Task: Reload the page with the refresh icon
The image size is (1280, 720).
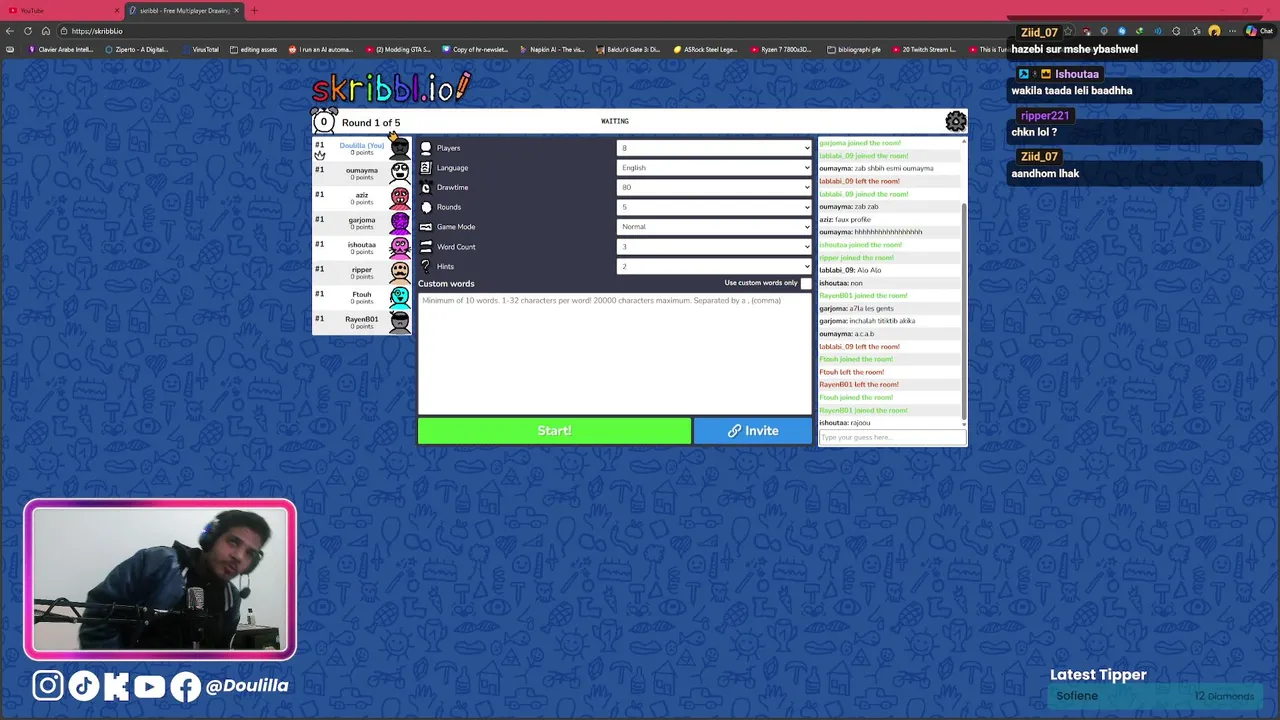Action: click(28, 31)
